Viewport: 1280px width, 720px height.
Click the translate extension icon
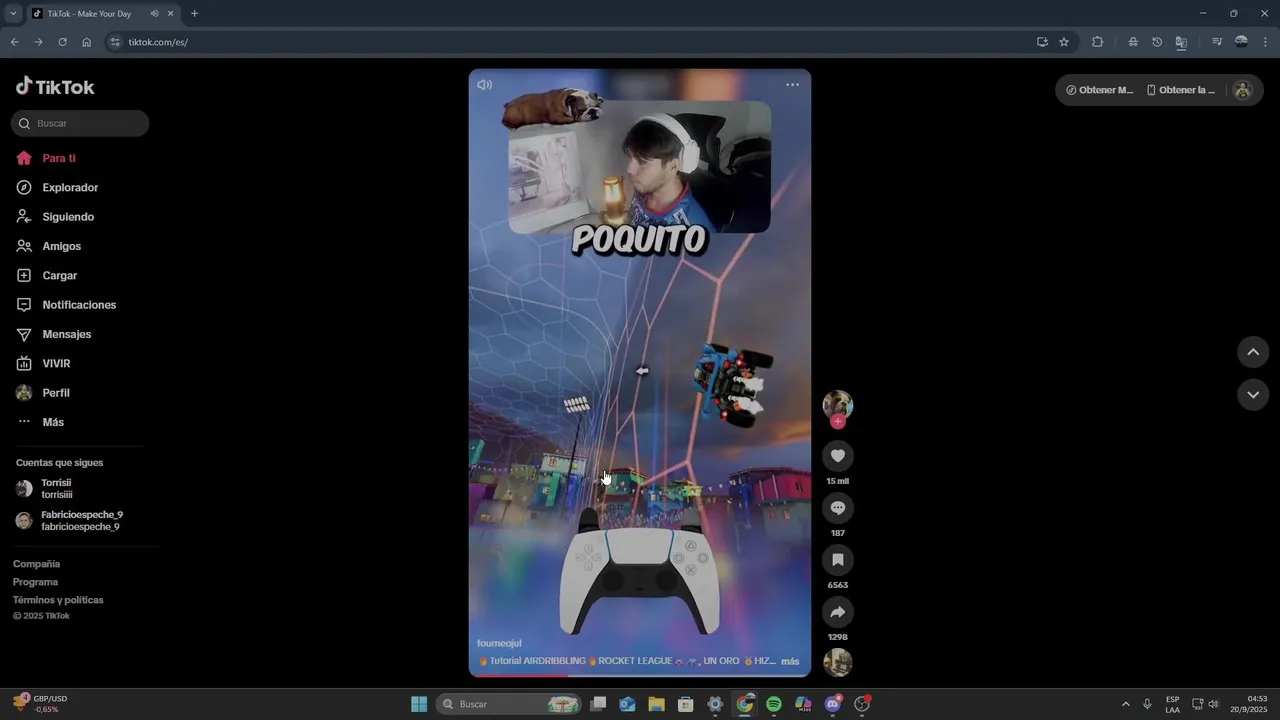[1181, 42]
